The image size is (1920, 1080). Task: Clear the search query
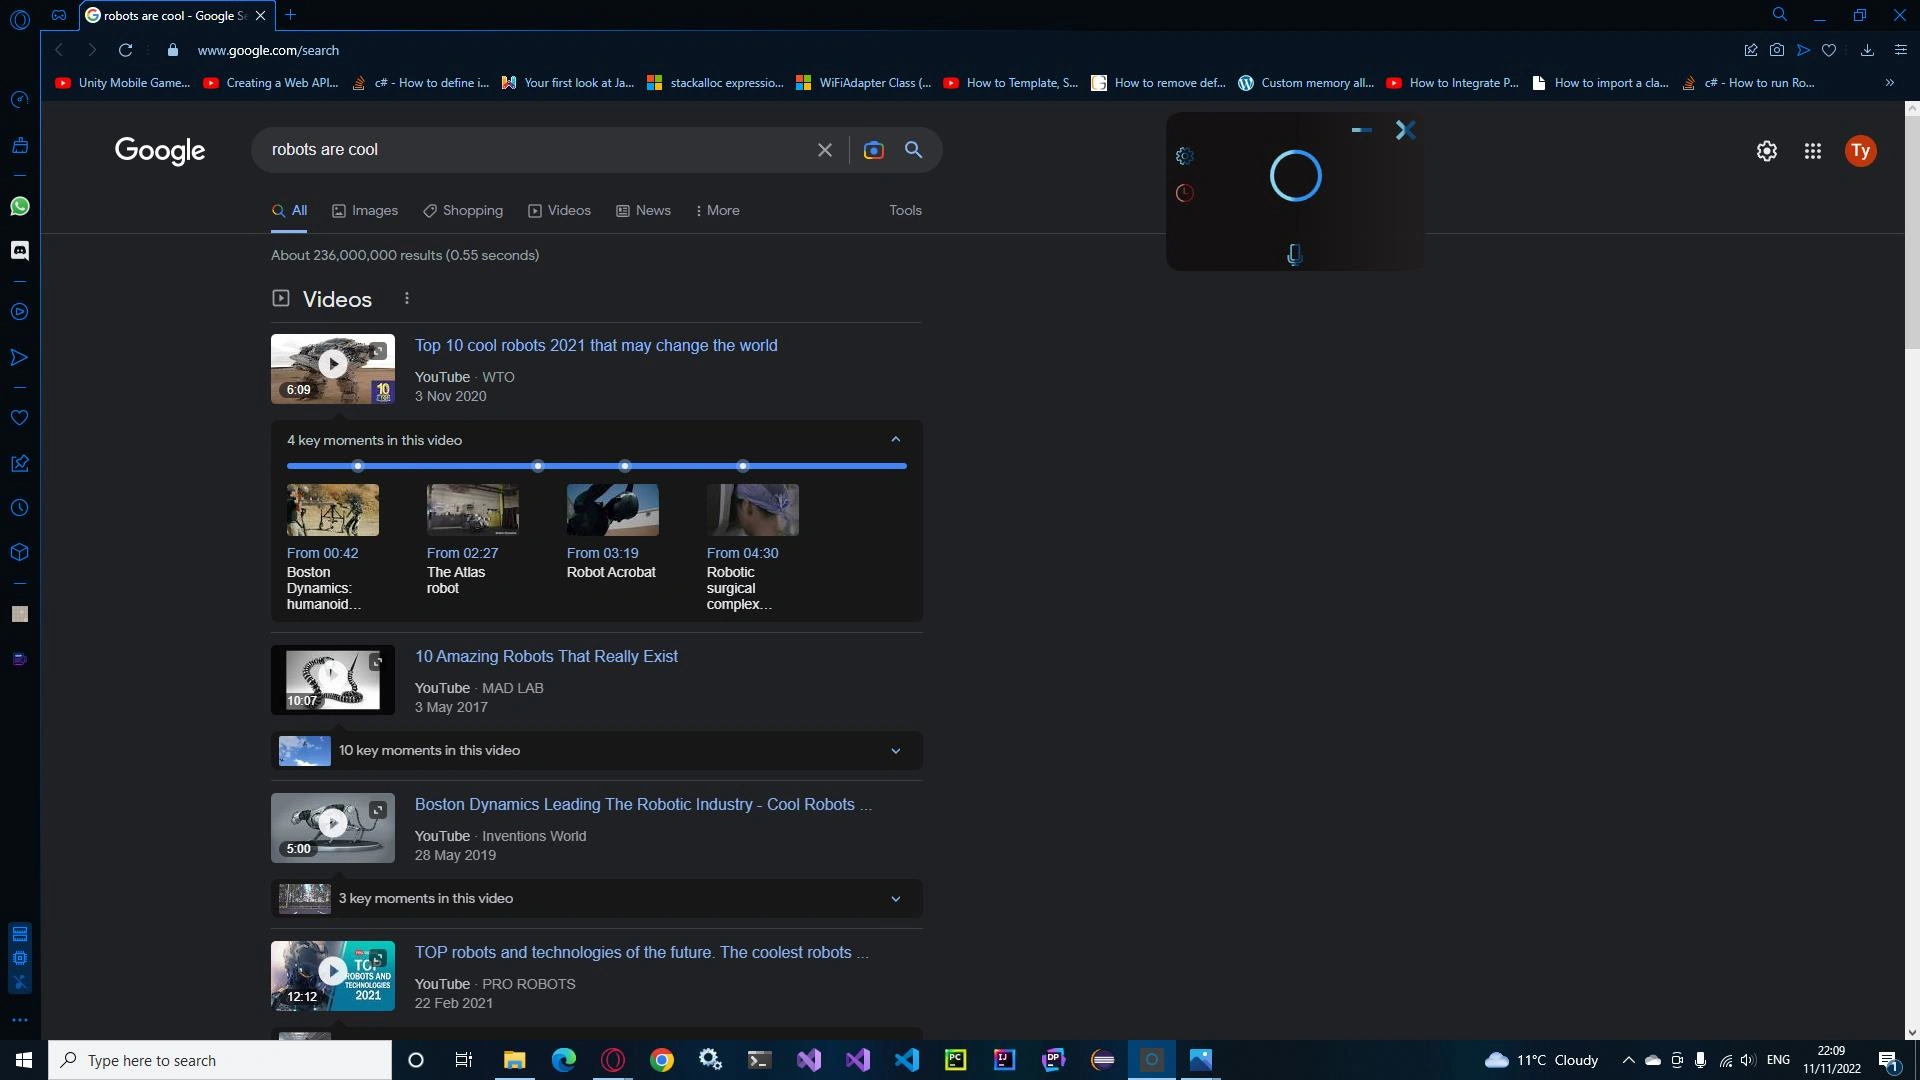click(x=825, y=150)
